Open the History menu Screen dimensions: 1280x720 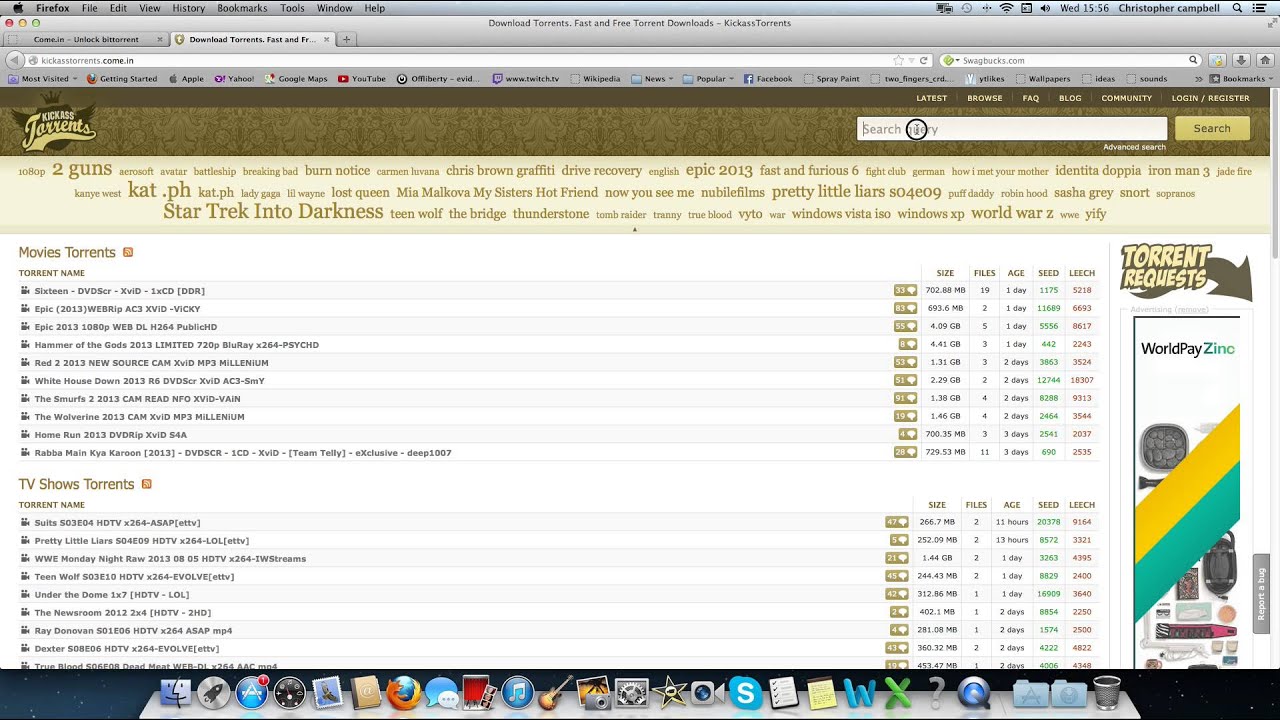188,8
